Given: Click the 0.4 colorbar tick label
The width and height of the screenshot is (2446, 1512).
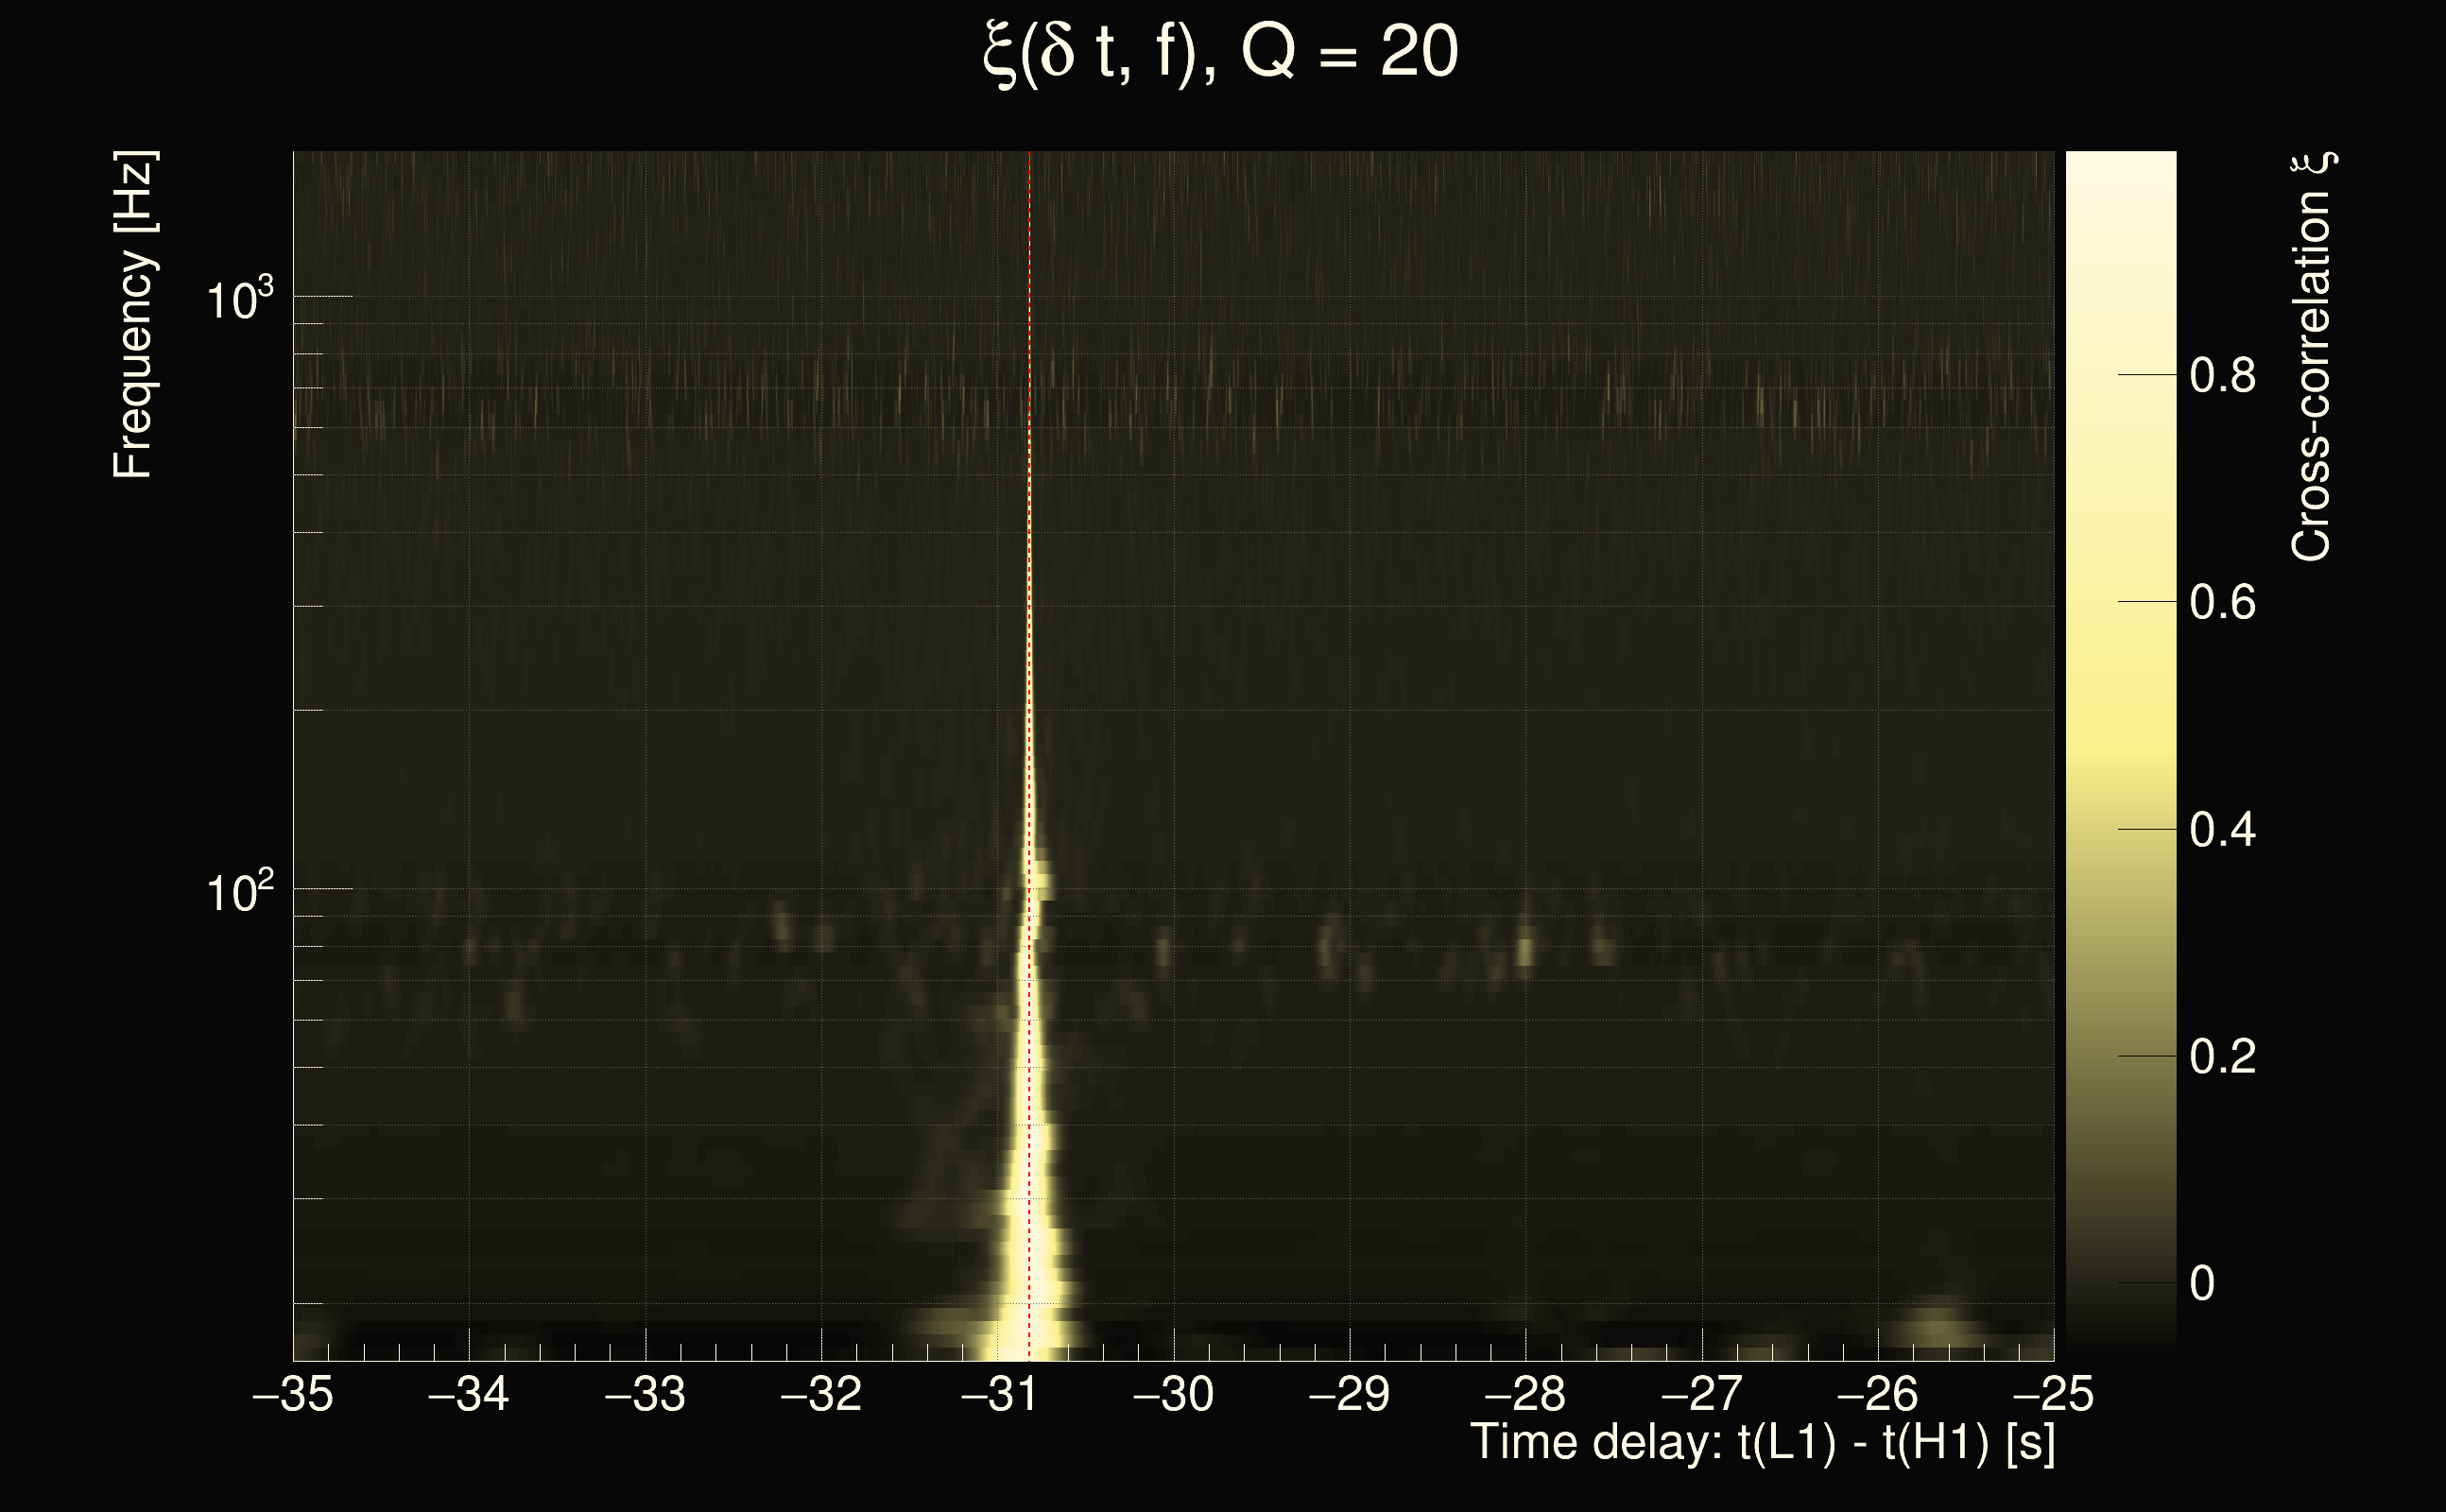Looking at the screenshot, I should click(2222, 830).
